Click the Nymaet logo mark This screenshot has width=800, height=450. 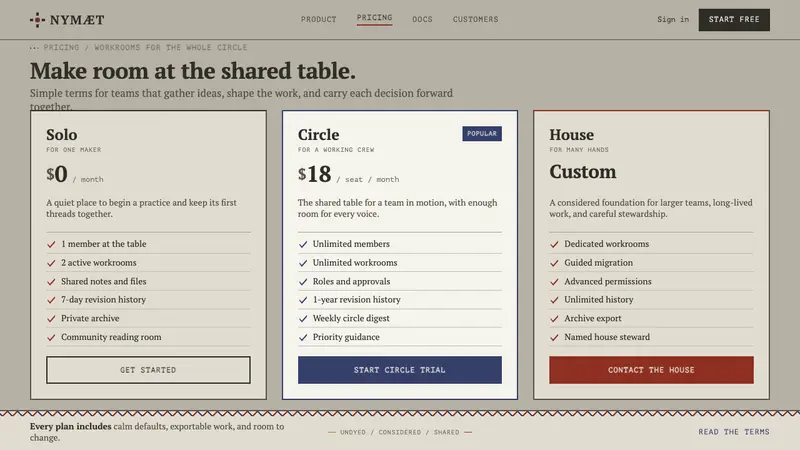37,20
